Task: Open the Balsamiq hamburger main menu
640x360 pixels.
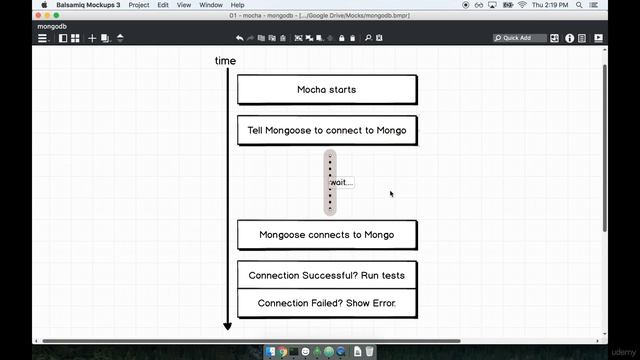Action: click(x=42, y=38)
